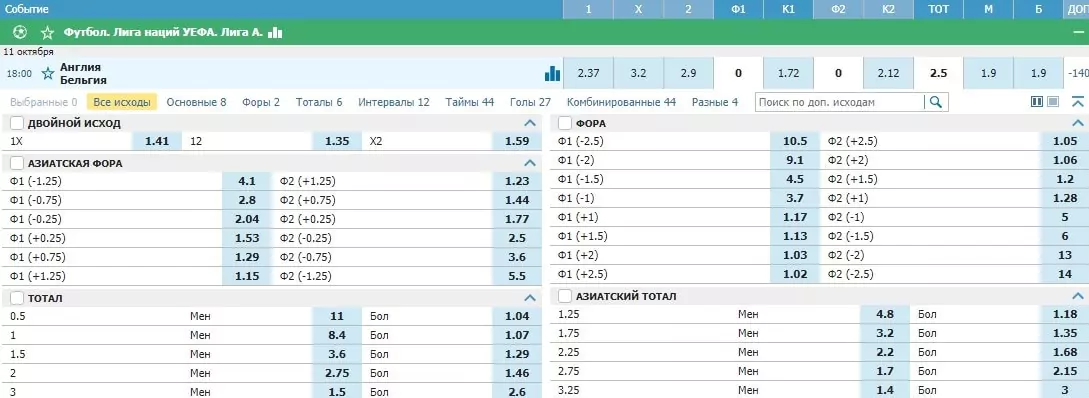The image size is (1089, 398).
Task: Select odds 2.37 for England win
Action: point(588,73)
